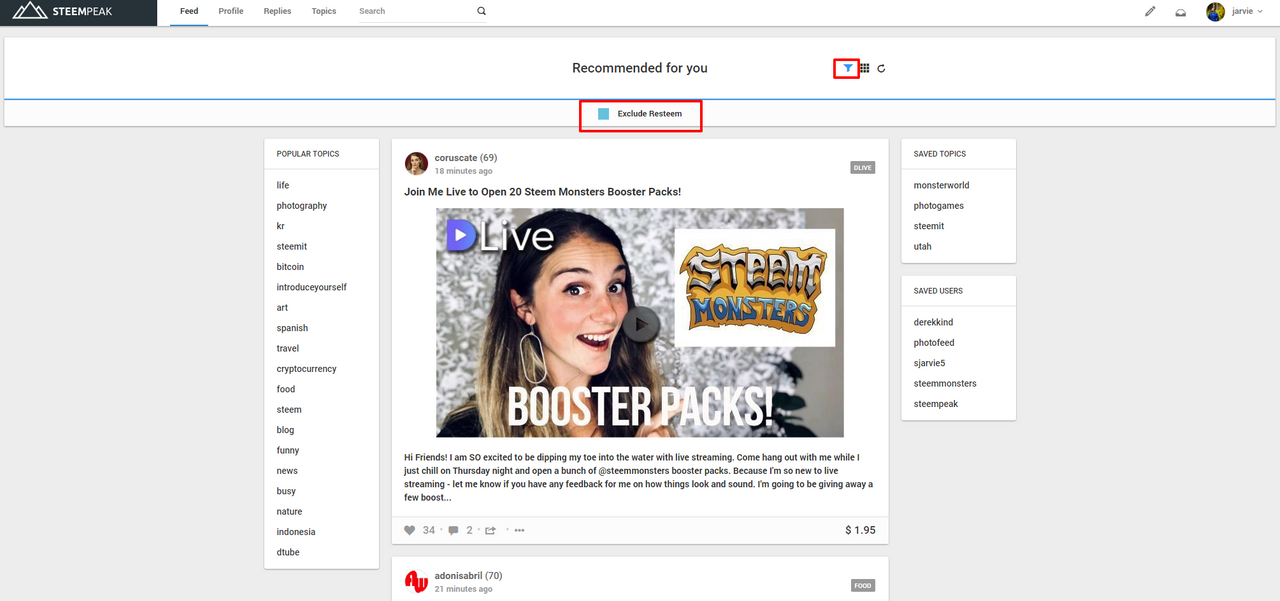The image size is (1280, 601).
Task: Open adonisabril's profile name link
Action: 458,576
